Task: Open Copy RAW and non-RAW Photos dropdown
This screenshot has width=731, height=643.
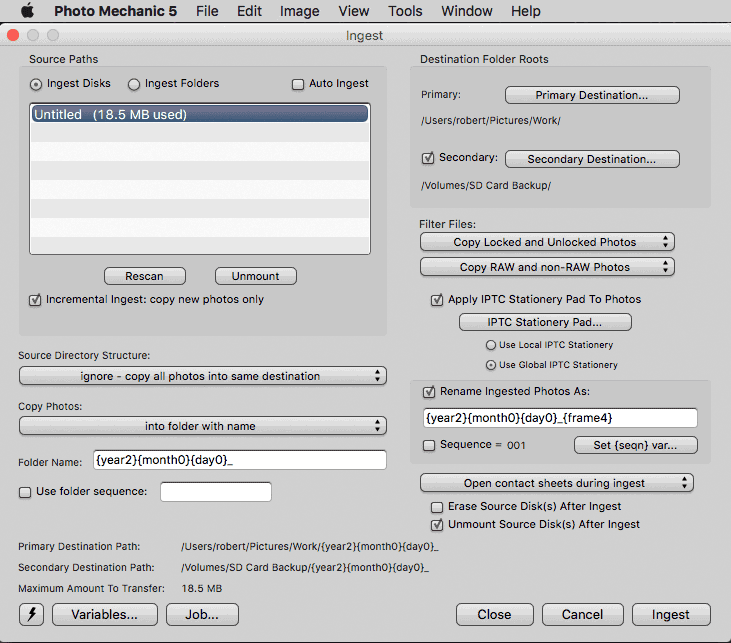Action: click(x=547, y=267)
